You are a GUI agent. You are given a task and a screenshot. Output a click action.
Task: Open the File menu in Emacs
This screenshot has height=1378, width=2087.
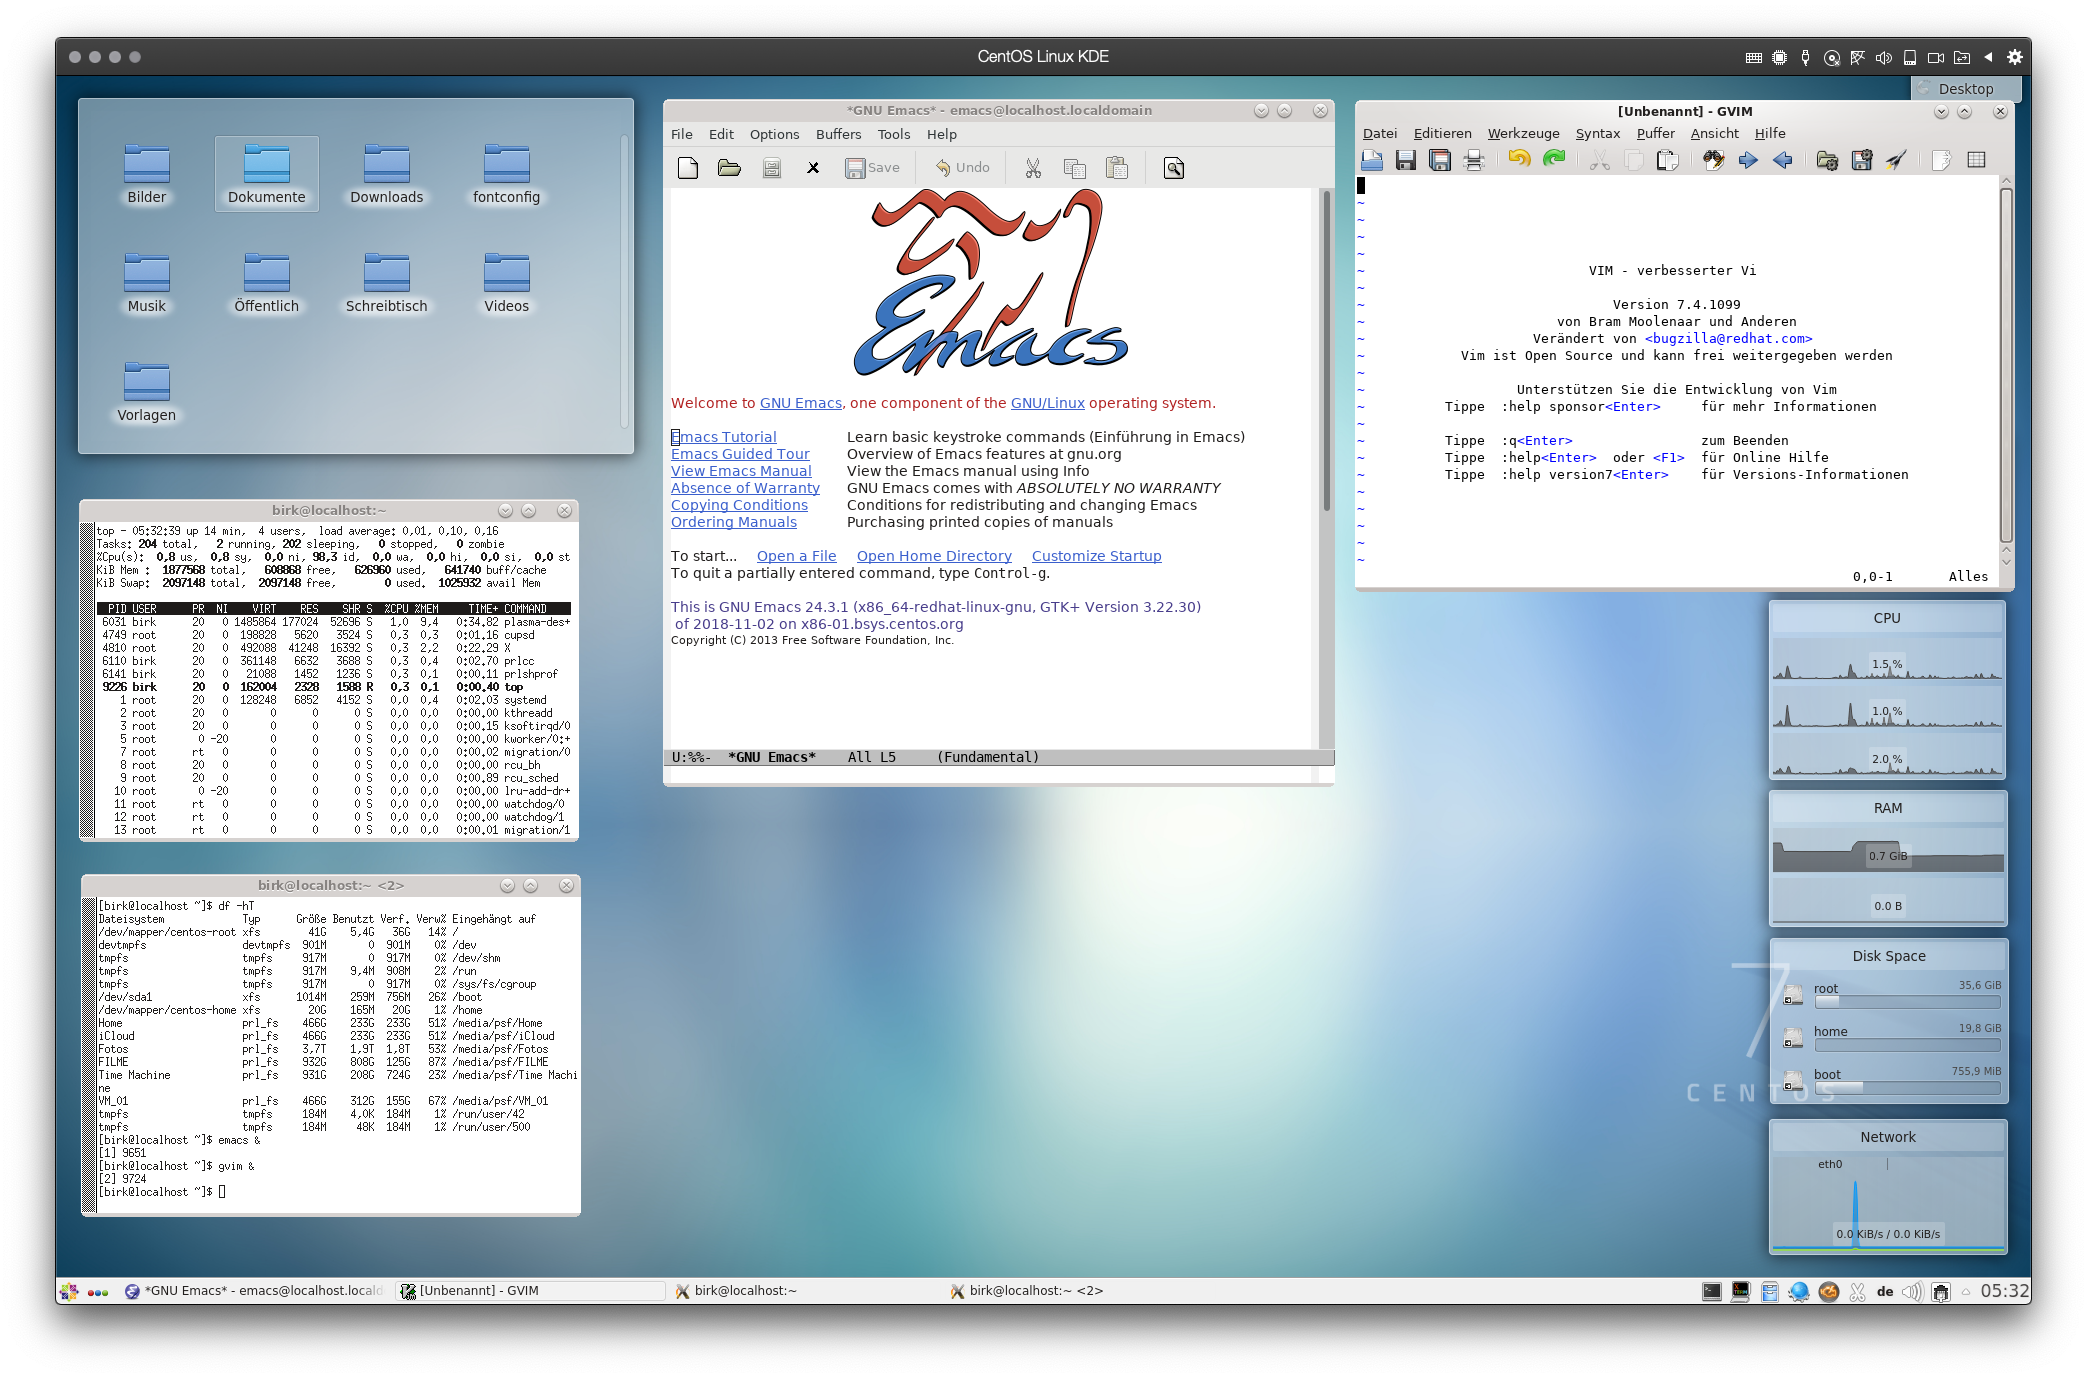[x=682, y=134]
